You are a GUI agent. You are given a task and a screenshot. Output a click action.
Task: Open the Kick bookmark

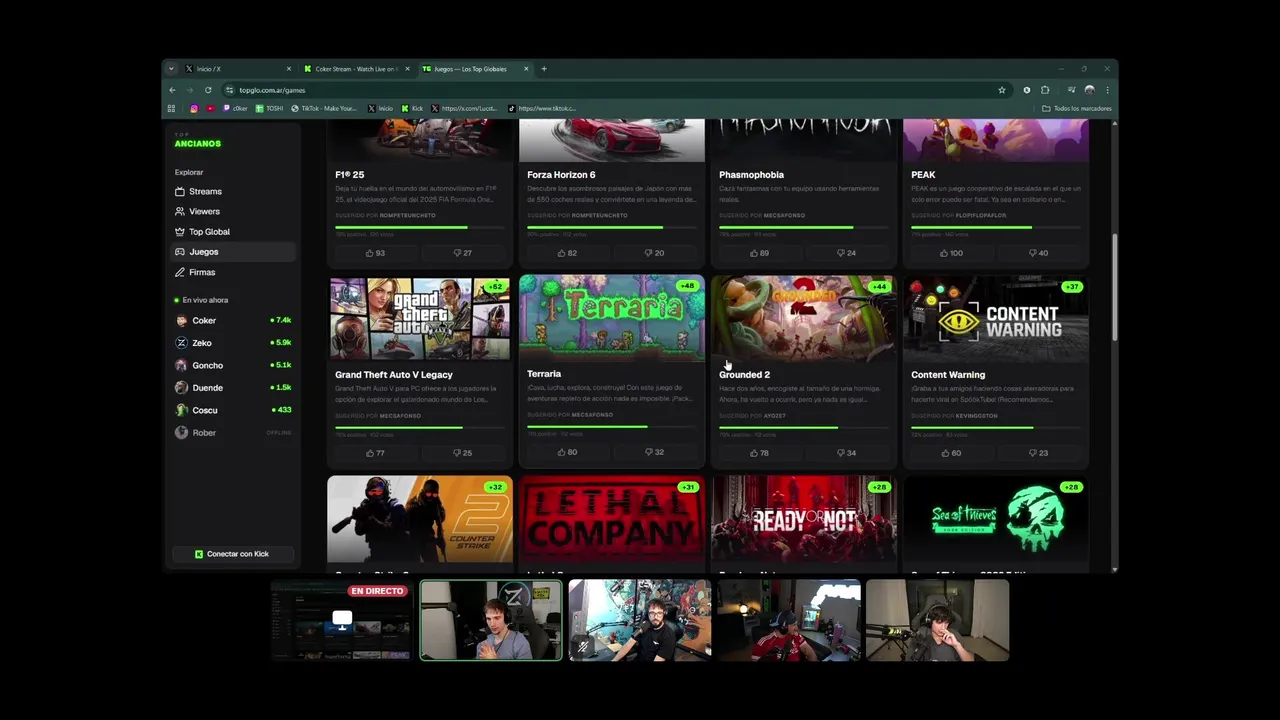pyautogui.click(x=412, y=108)
